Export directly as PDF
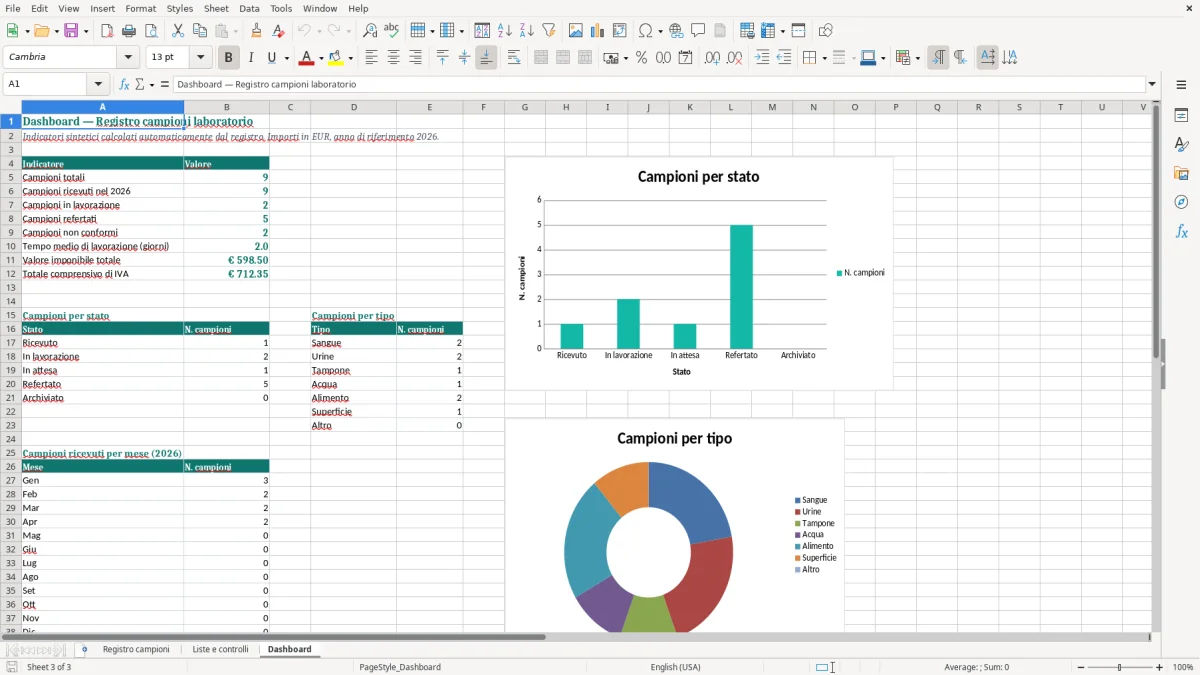1200x675 pixels. [x=107, y=31]
